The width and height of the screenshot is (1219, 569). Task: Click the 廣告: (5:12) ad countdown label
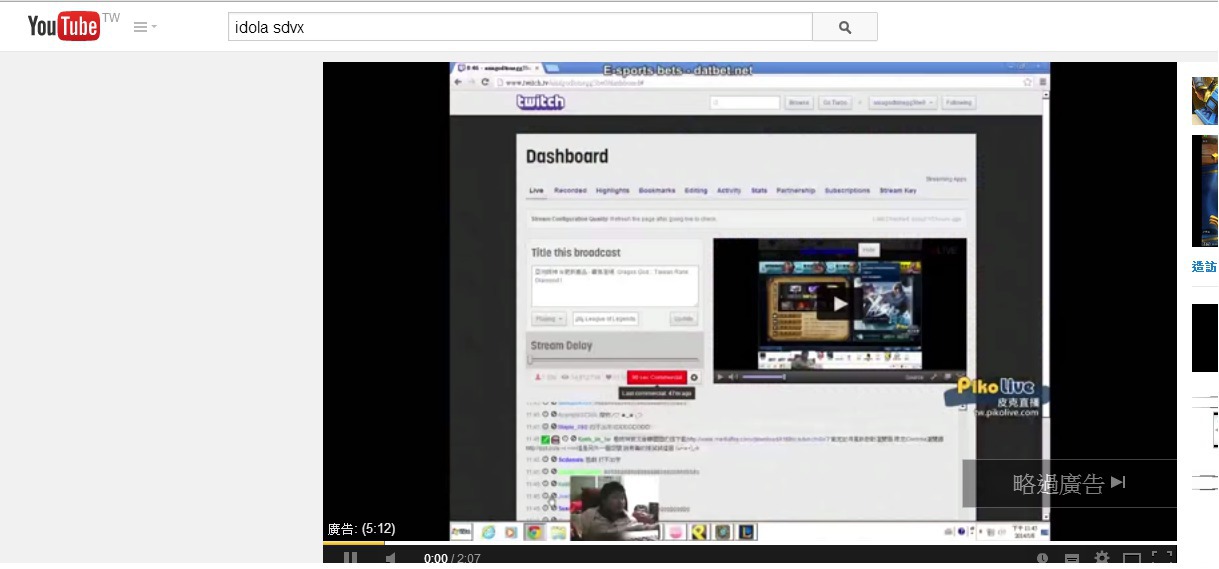pos(361,529)
